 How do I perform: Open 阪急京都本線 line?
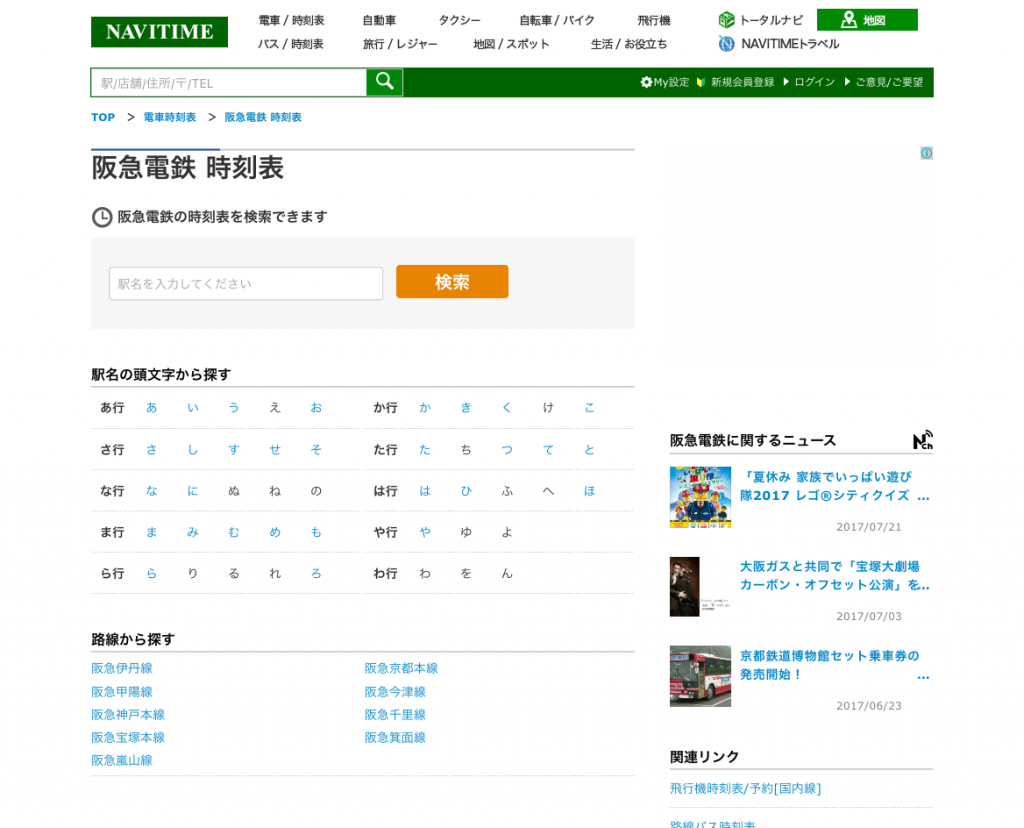click(401, 668)
